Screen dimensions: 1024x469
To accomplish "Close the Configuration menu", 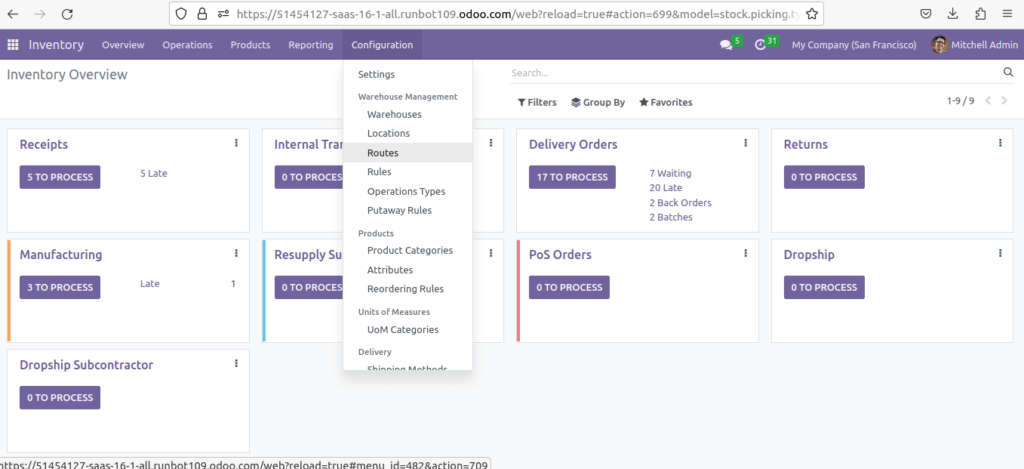I will click(382, 45).
